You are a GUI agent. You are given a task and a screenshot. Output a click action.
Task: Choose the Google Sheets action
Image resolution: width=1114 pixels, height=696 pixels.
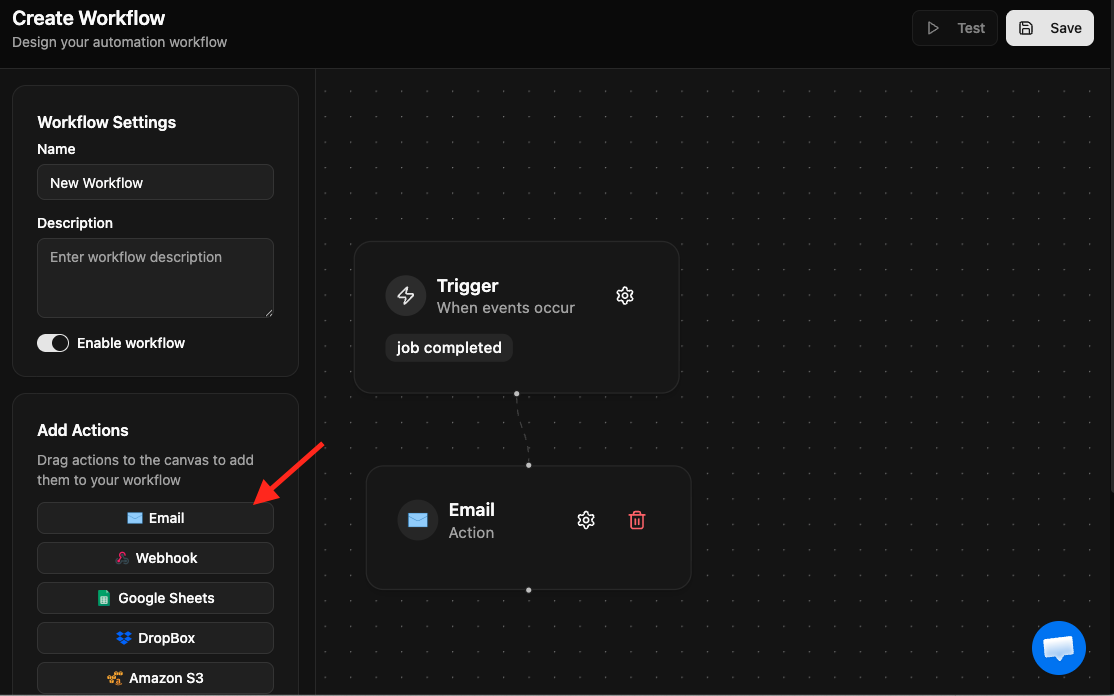coord(155,598)
